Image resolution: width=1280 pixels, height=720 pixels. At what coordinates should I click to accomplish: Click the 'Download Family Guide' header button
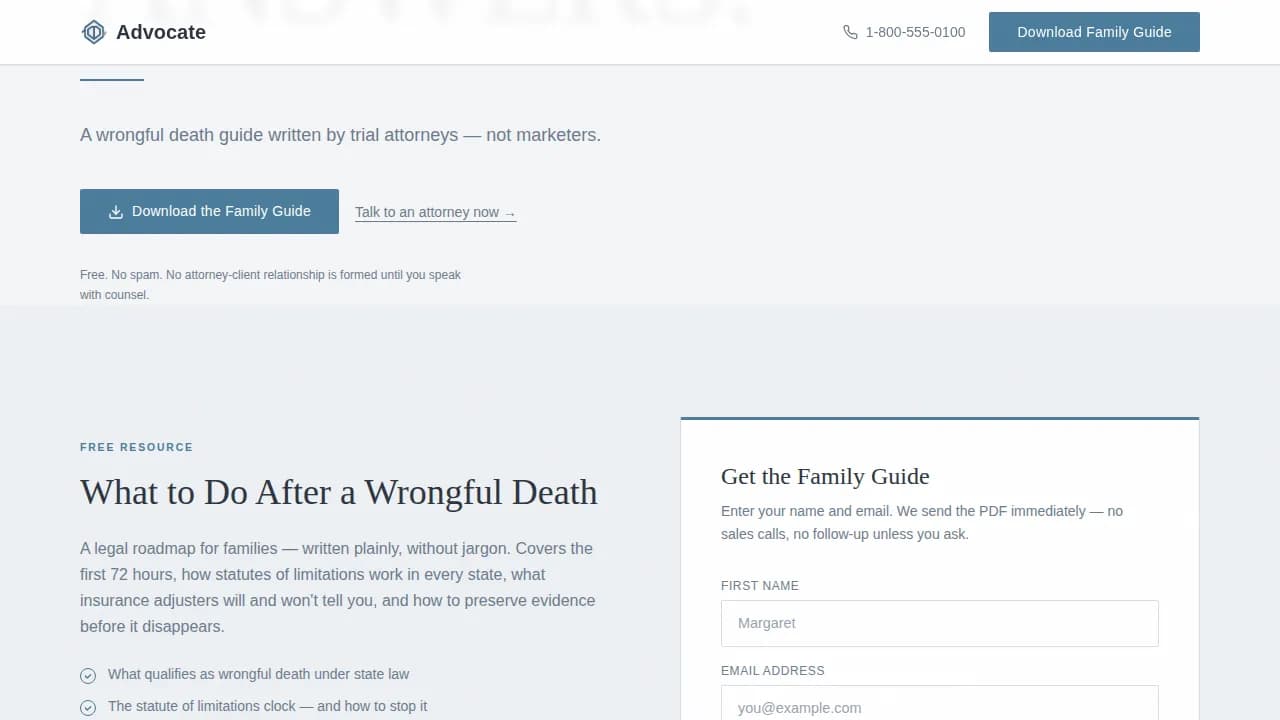1094,32
